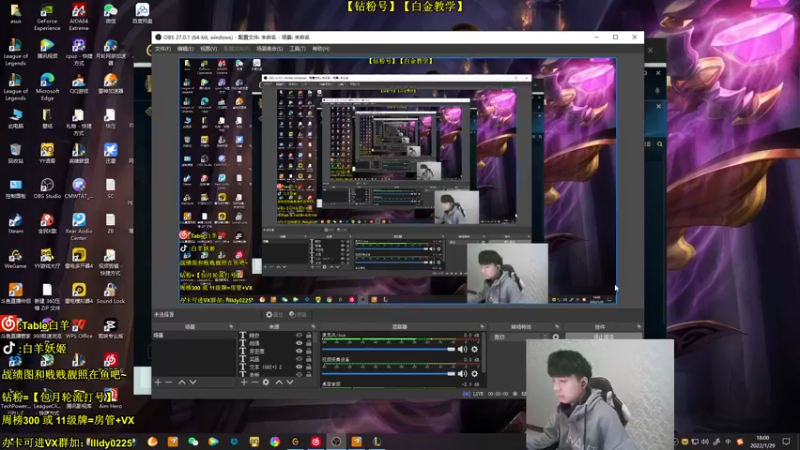
Task: Mute the 麦克风/Aux mixer channel
Action: coord(462,349)
